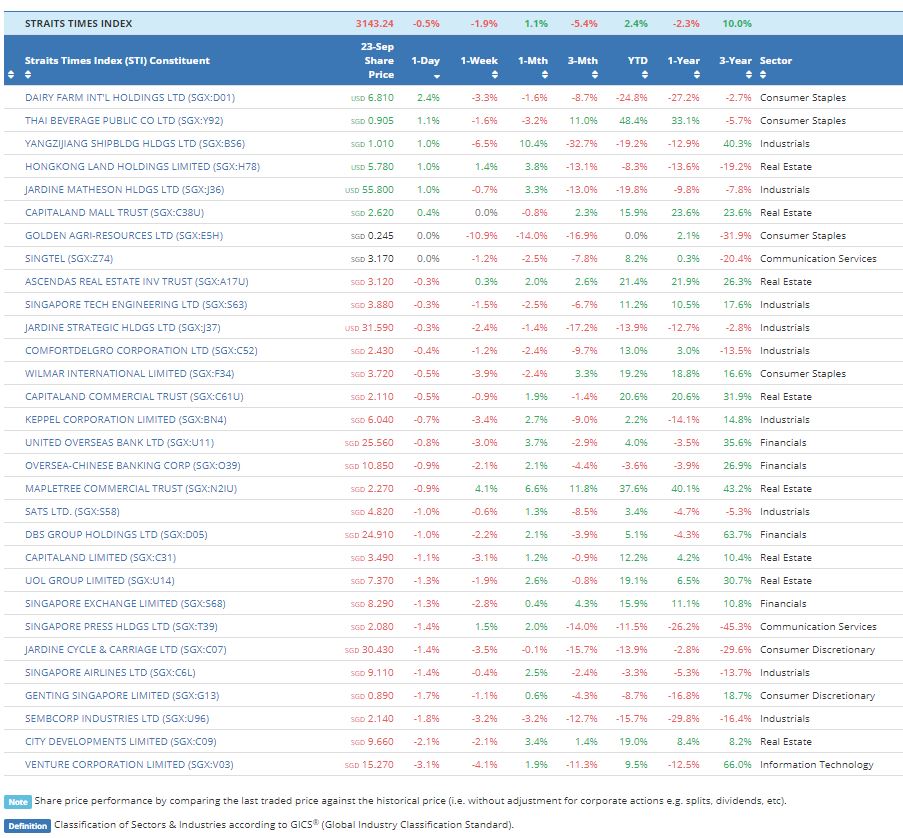Sort by Sector using its sort arrows
Image resolution: width=903 pixels, height=838 pixels.
click(763, 75)
